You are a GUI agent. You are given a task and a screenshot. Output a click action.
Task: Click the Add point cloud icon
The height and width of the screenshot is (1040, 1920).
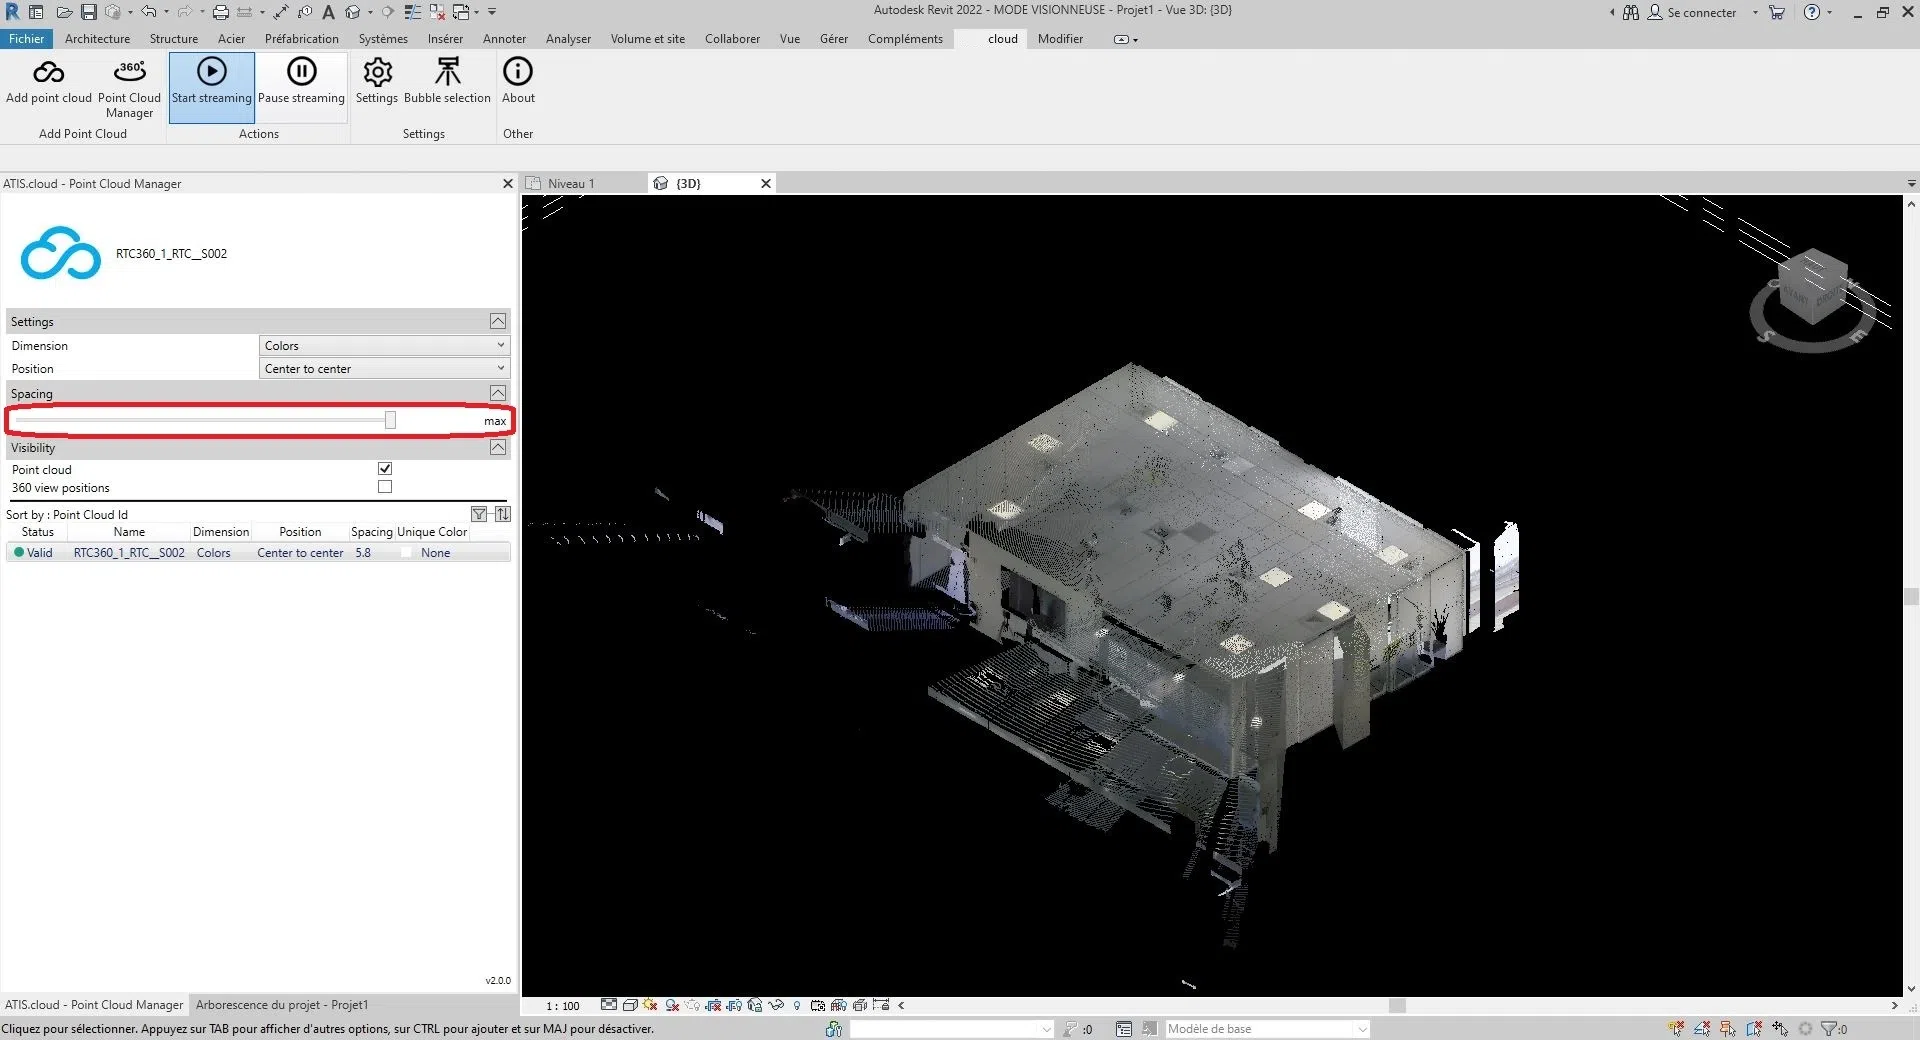pyautogui.click(x=48, y=73)
